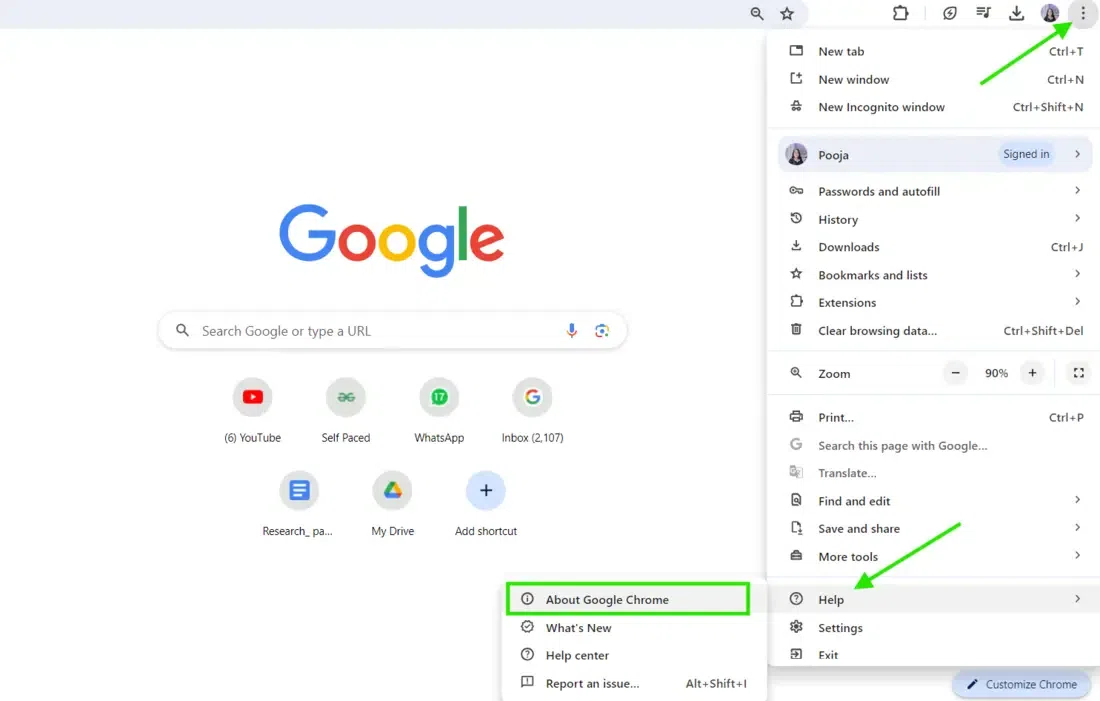Image resolution: width=1100 pixels, height=701 pixels.
Task: Increase zoom with the plus button
Action: click(1032, 373)
